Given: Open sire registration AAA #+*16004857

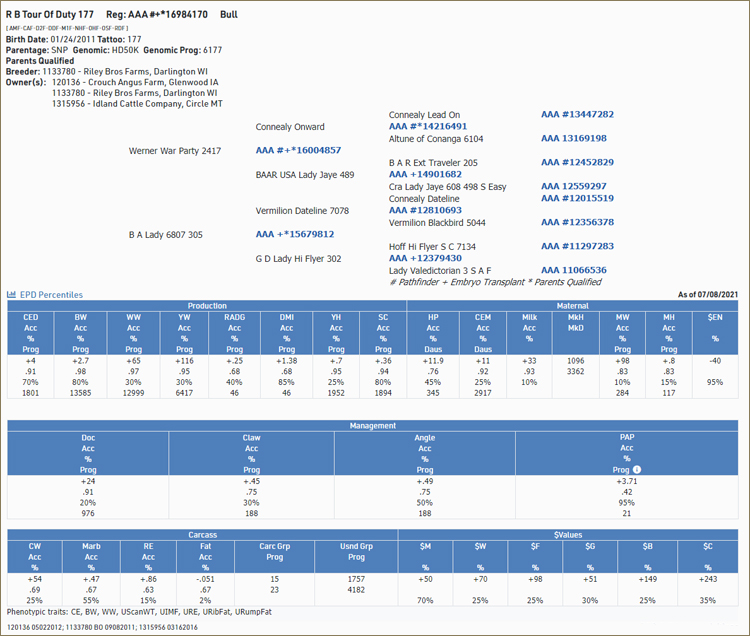Looking at the screenshot, I should point(298,151).
